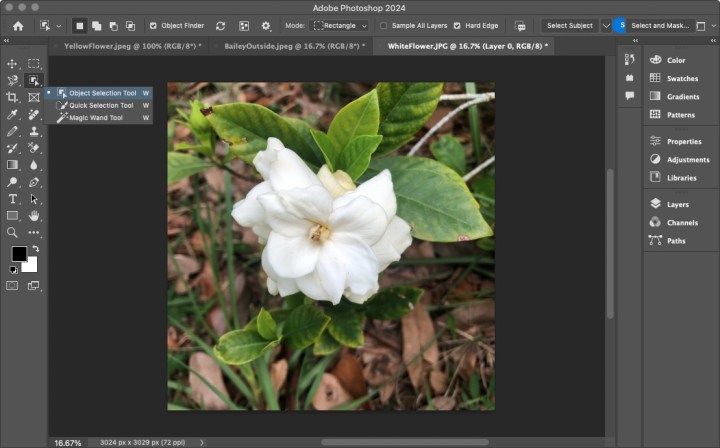This screenshot has width=720, height=448.
Task: Pick the Type tool in toolbar
Action: tap(13, 199)
